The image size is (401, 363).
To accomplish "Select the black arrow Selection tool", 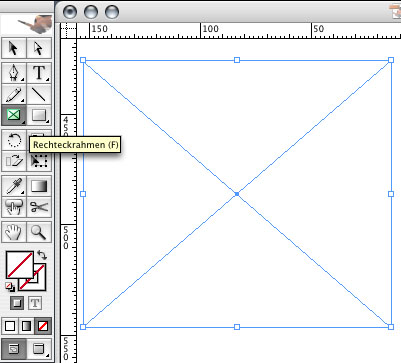I will coord(14,49).
